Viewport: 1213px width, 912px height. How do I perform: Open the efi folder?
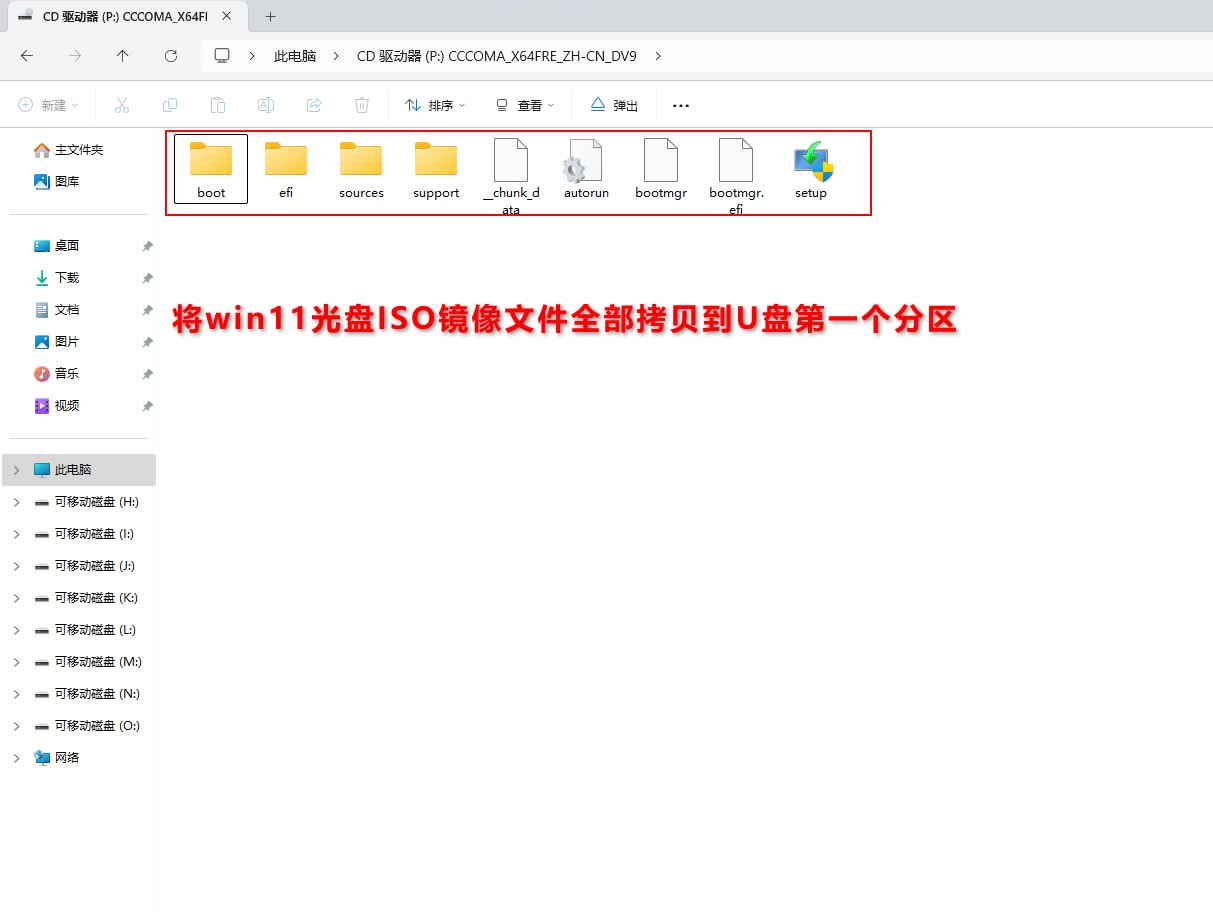[286, 163]
